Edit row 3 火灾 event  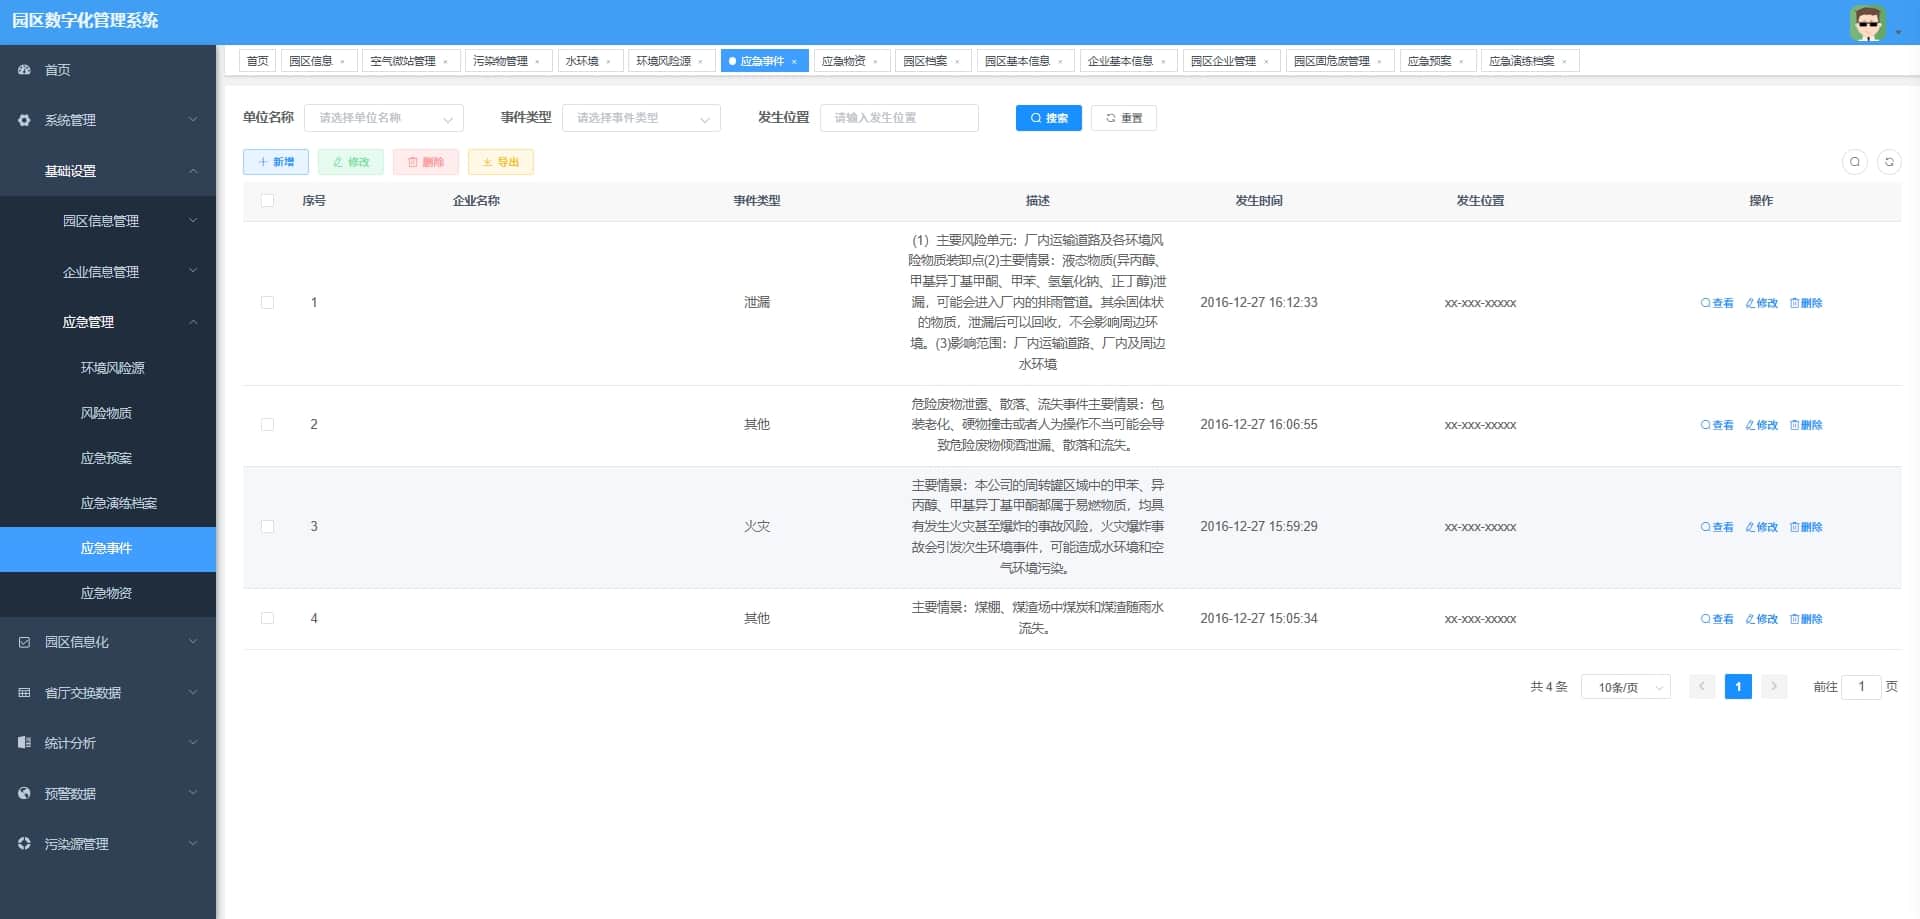point(1762,527)
